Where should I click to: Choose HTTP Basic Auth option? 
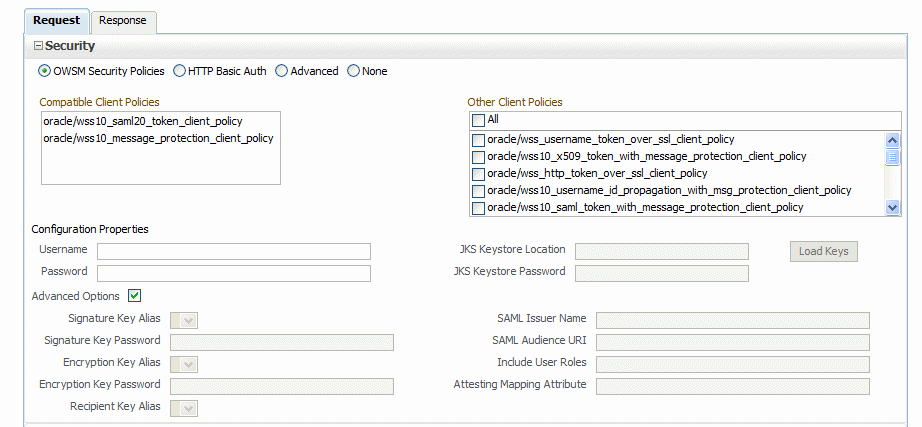click(179, 71)
